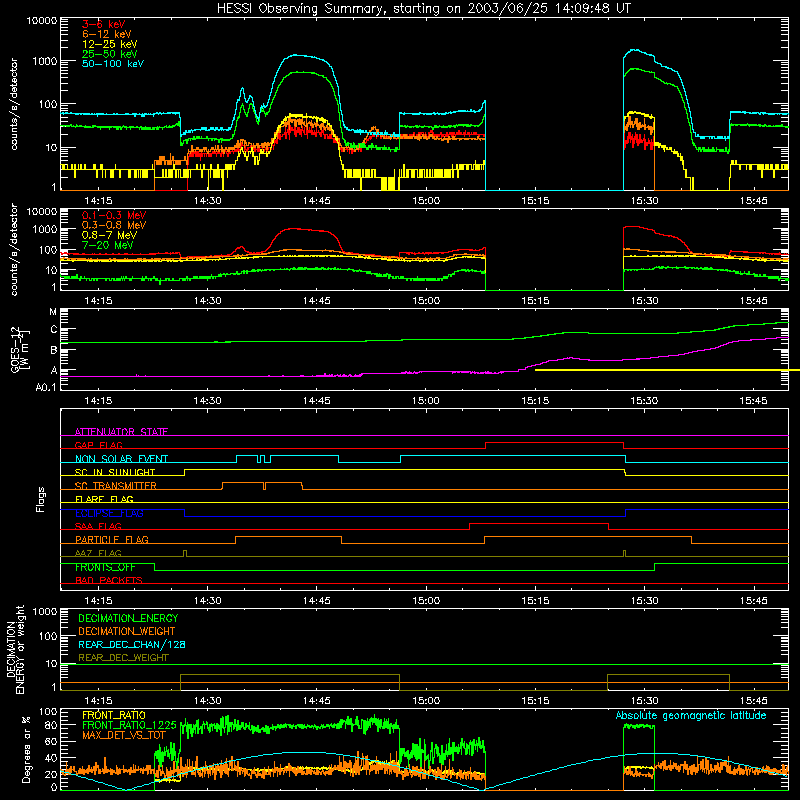Select the FLARE_FLAG label

(x=104, y=499)
